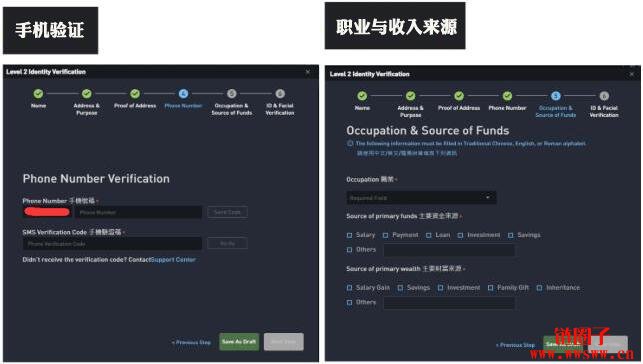This screenshot has height=364, width=643.
Task: Tick the Loan checkbox
Action: [x=429, y=235]
